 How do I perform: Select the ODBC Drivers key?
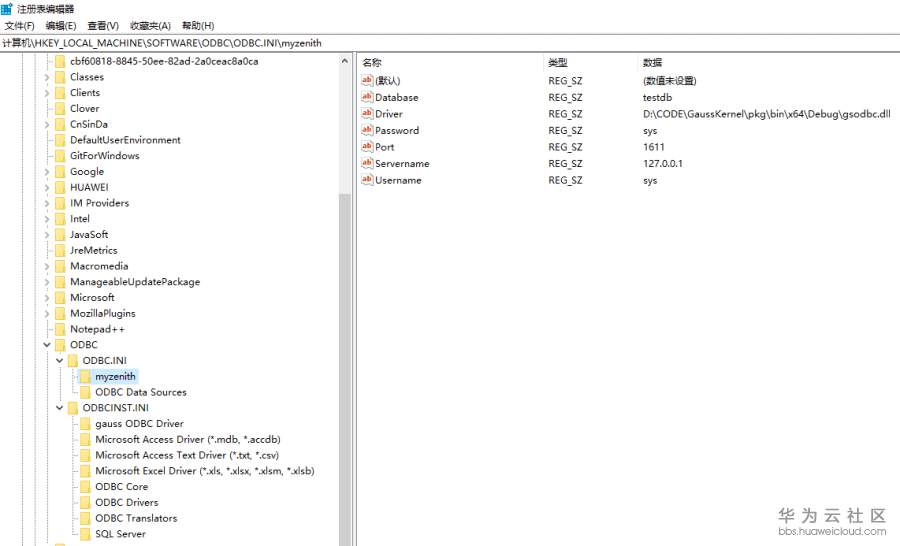(x=126, y=502)
